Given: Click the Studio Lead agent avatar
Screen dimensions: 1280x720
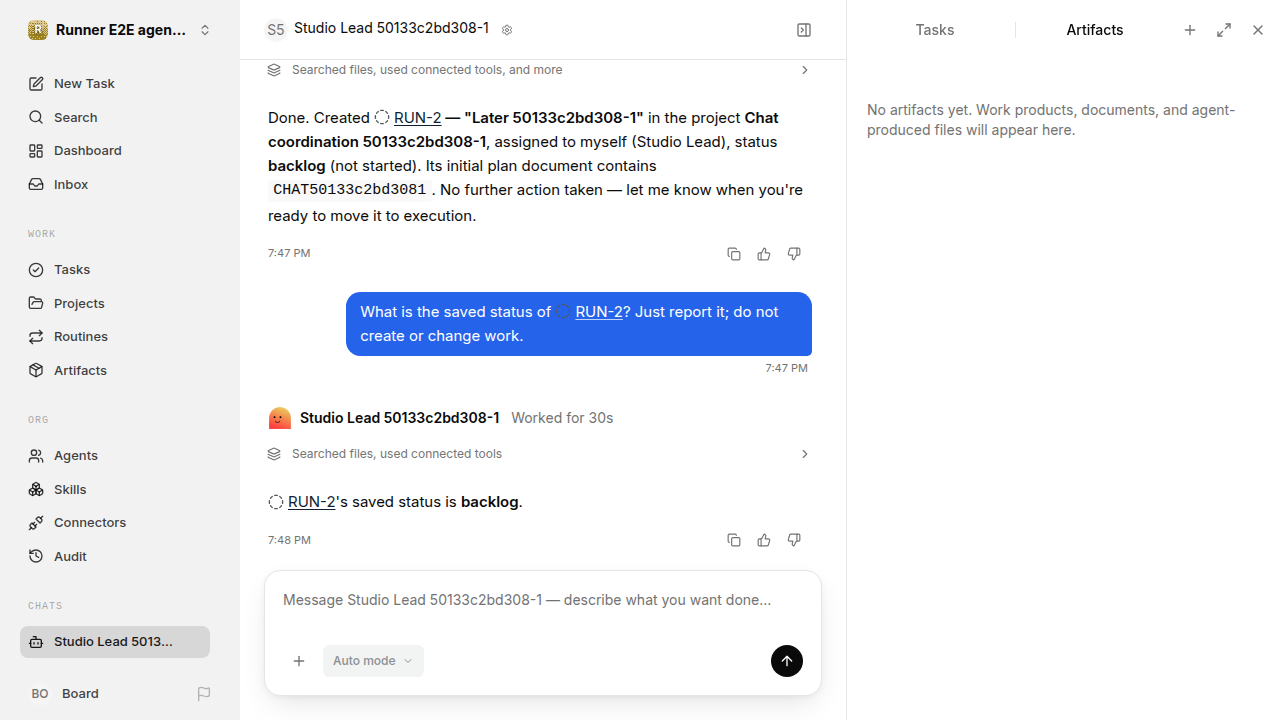Looking at the screenshot, I should (280, 418).
